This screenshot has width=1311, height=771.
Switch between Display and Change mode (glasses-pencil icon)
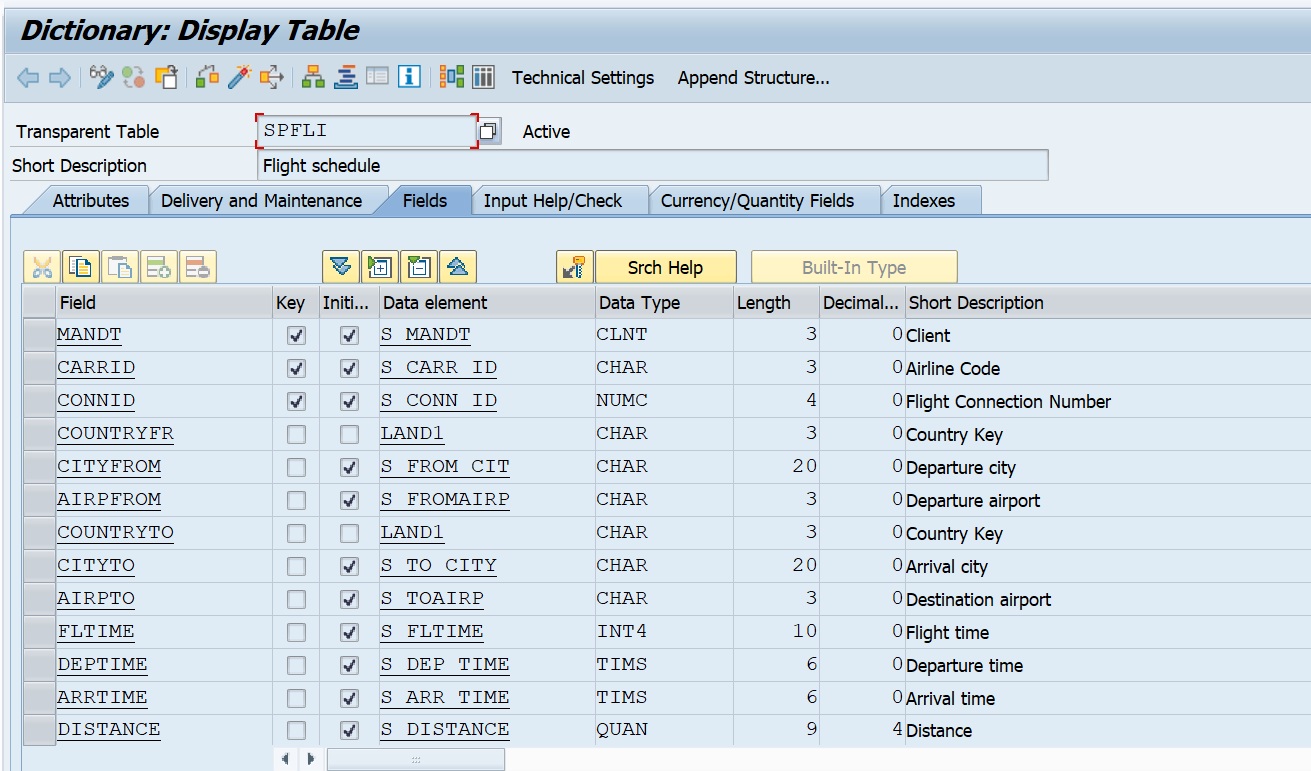coord(101,77)
